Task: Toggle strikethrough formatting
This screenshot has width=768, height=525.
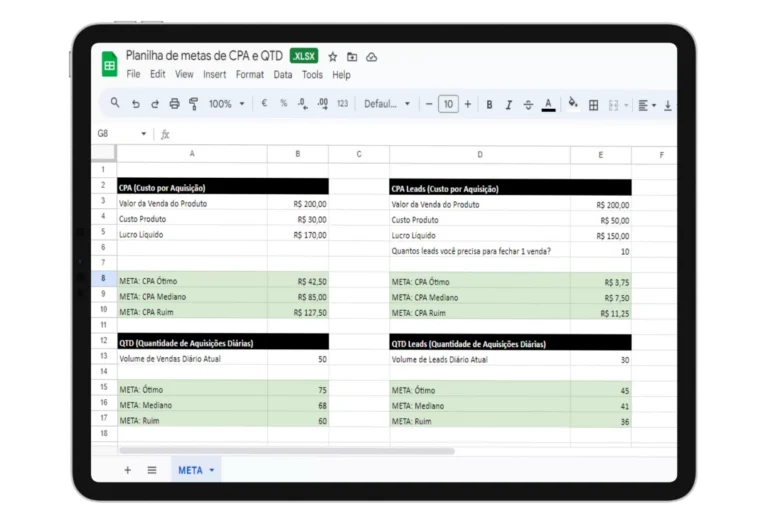Action: (x=528, y=104)
